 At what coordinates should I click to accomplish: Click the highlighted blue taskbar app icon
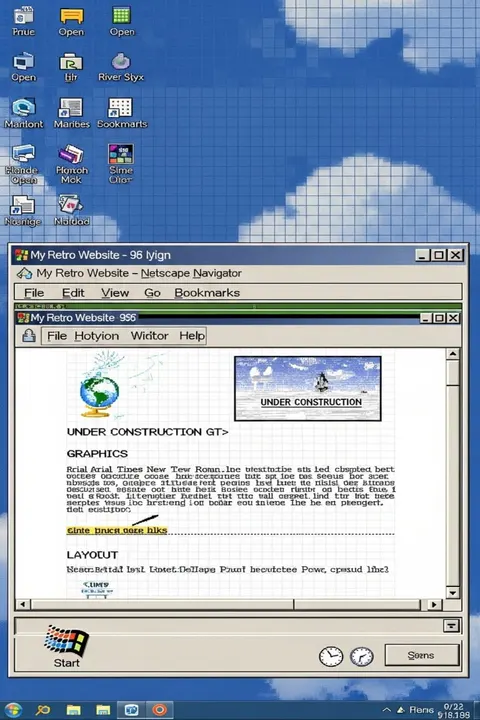coord(131,710)
